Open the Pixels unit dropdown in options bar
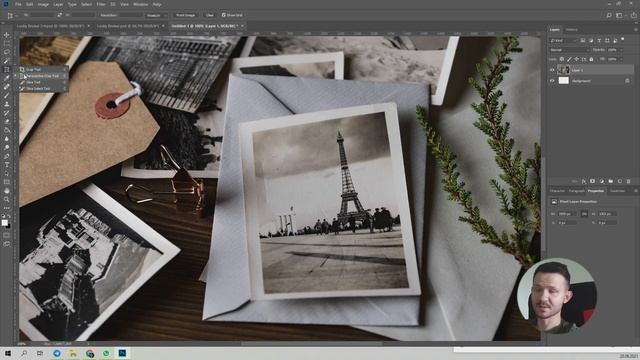640x360 pixels. coord(156,15)
